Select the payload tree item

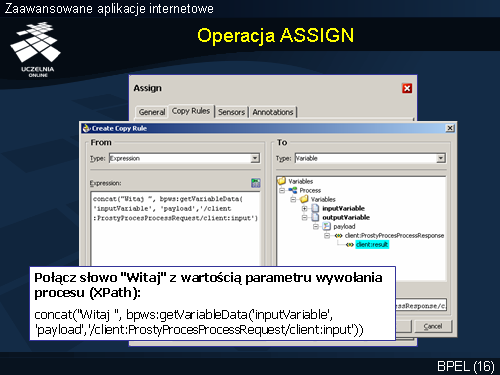(344, 227)
